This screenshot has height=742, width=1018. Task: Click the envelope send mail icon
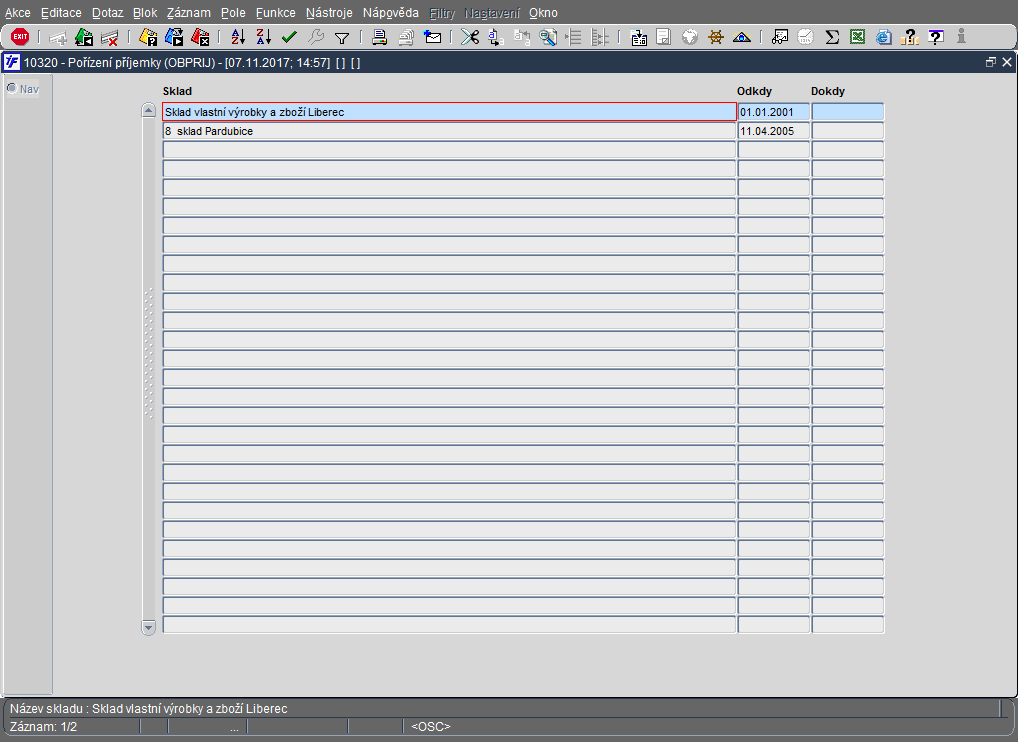432,38
